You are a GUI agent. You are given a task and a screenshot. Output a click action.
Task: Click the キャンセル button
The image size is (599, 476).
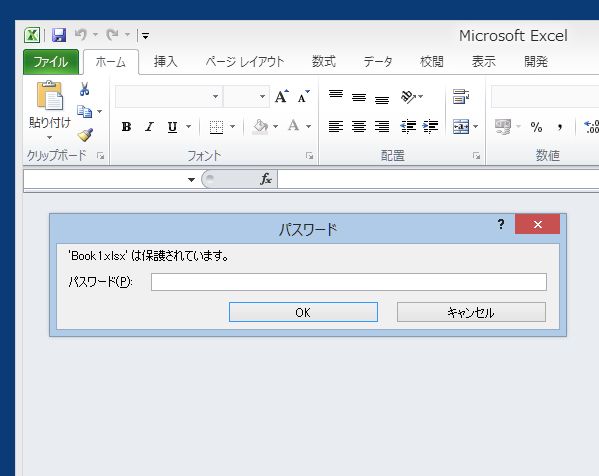click(471, 312)
